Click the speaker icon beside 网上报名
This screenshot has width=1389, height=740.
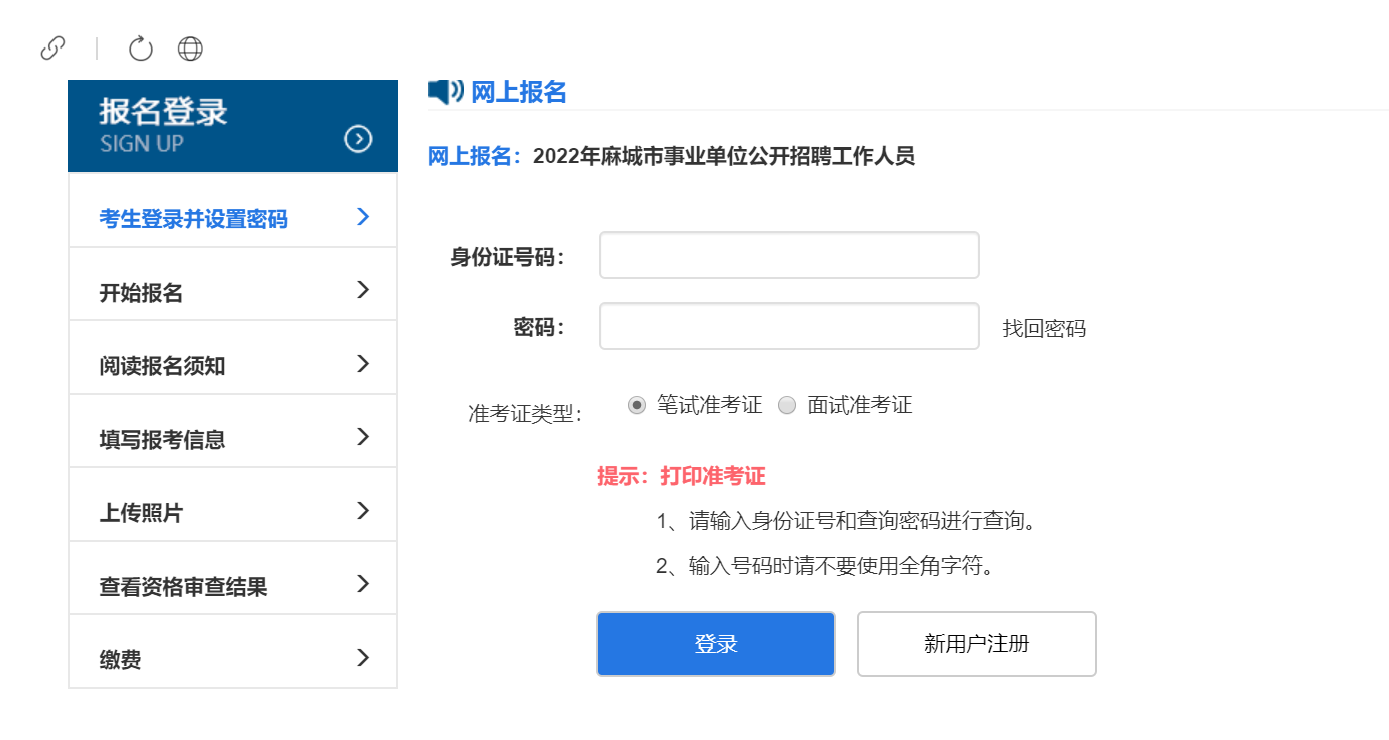click(446, 92)
